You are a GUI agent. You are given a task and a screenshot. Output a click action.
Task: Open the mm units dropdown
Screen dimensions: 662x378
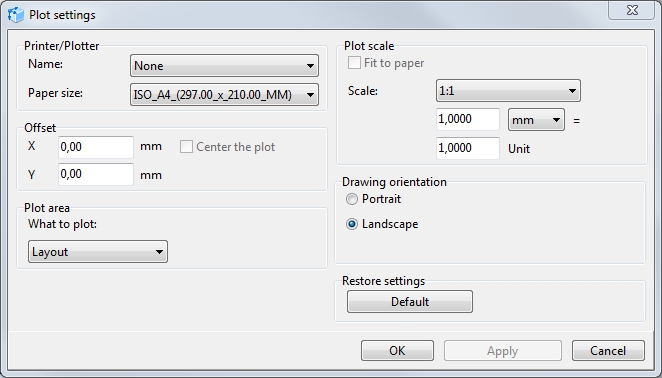(536, 120)
